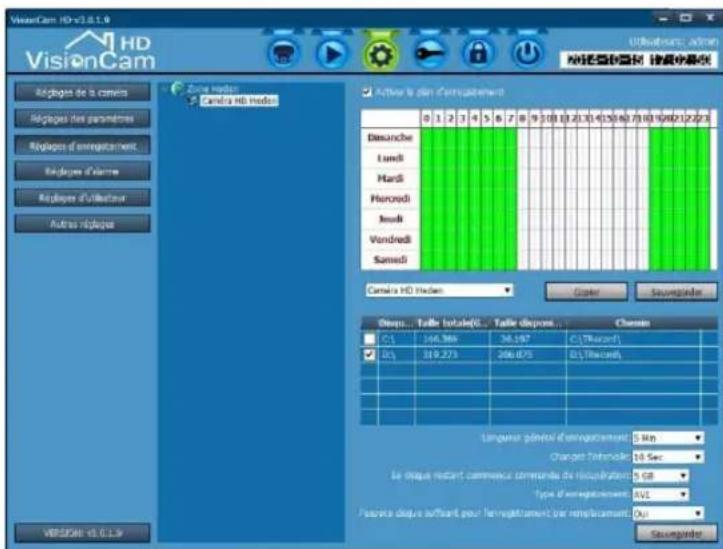Open Réglages de la caméra menu

82,92
